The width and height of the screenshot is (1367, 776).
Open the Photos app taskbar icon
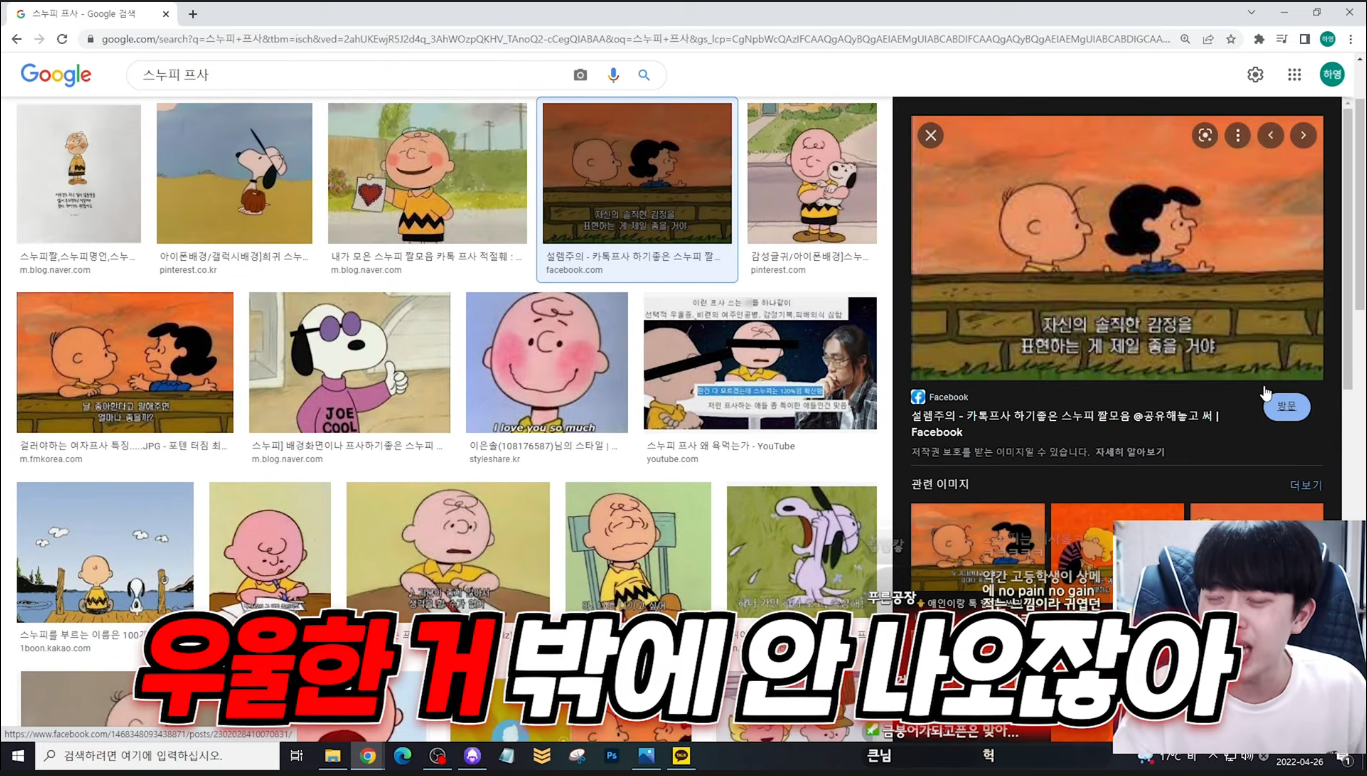(646, 756)
